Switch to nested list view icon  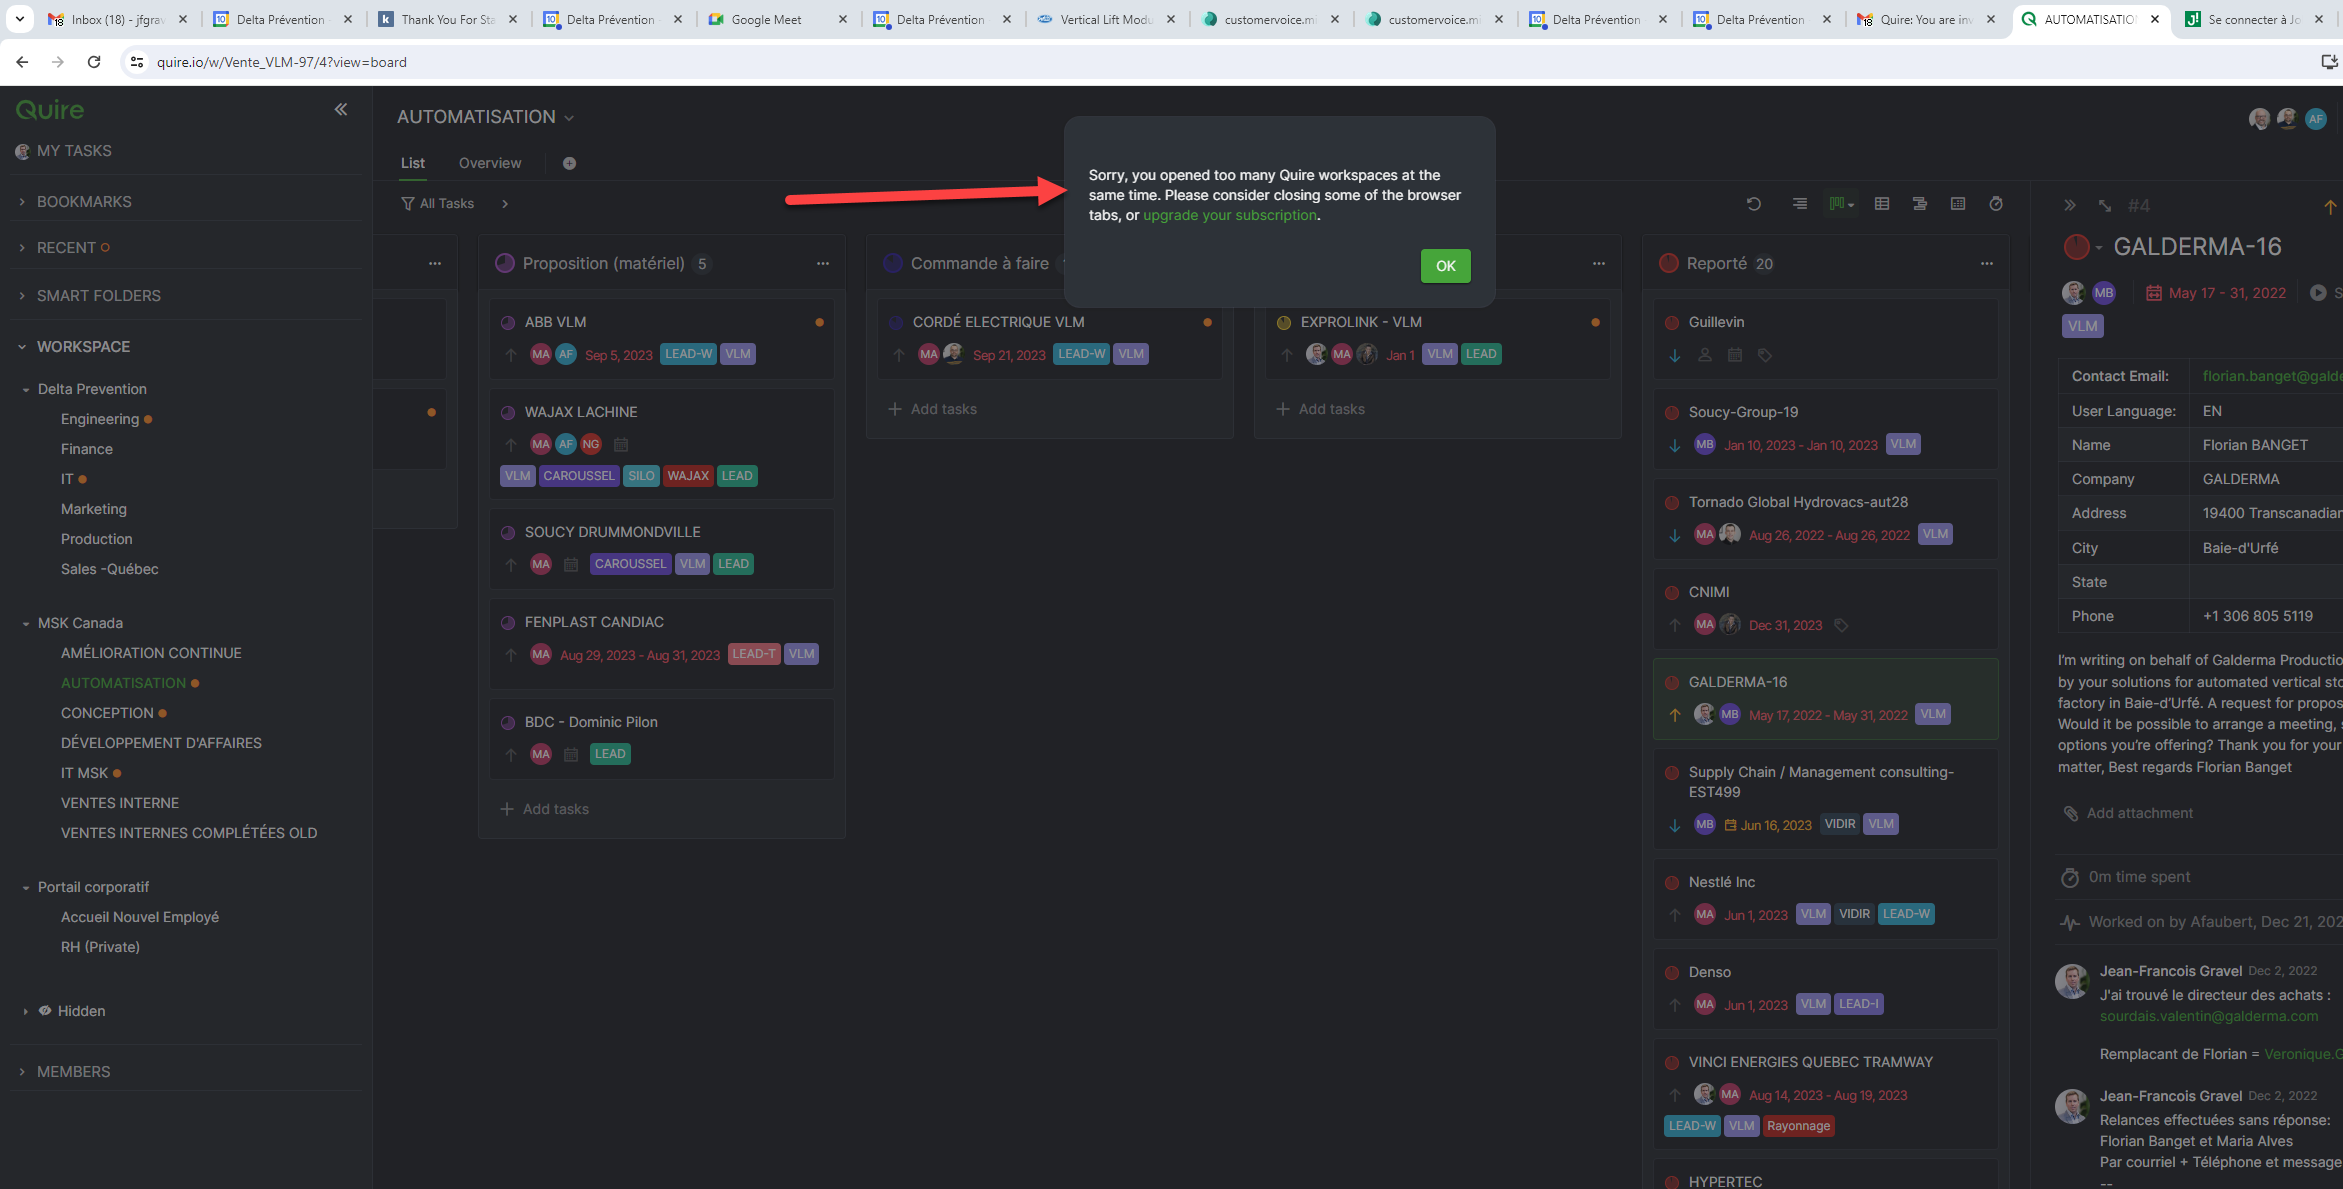coord(1800,204)
